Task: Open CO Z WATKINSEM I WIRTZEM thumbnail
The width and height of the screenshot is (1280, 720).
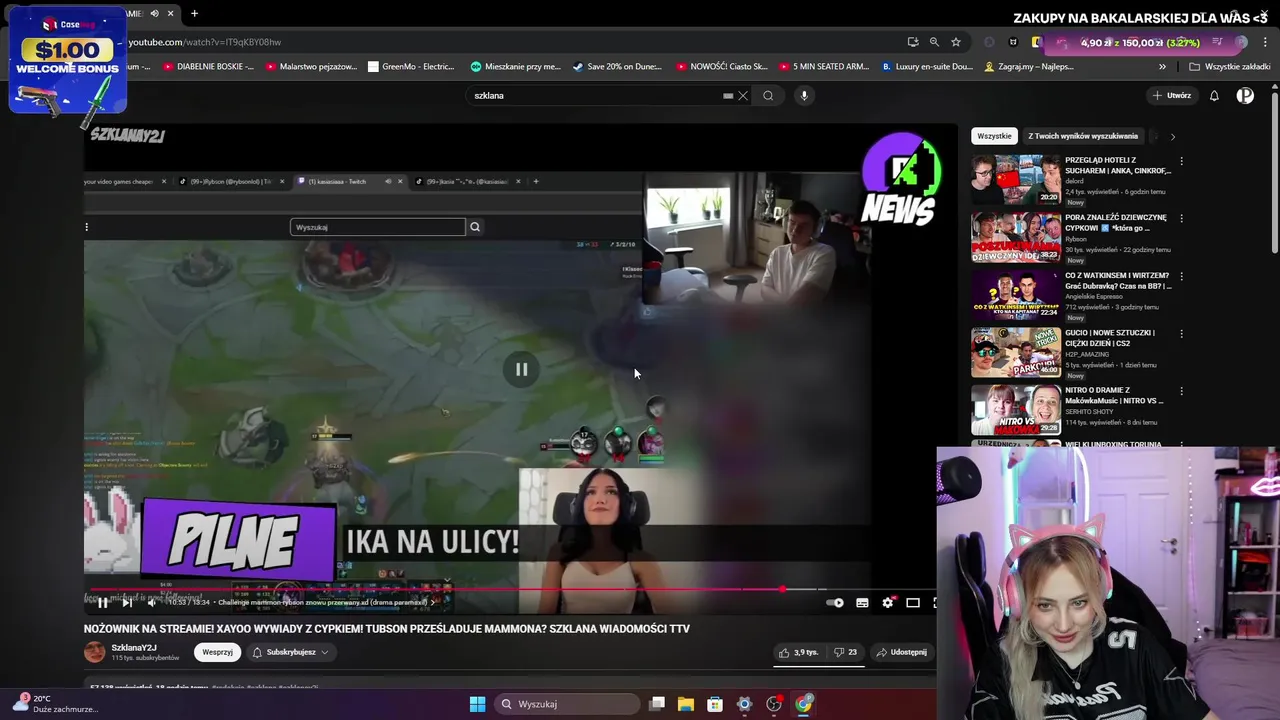Action: [x=1016, y=294]
